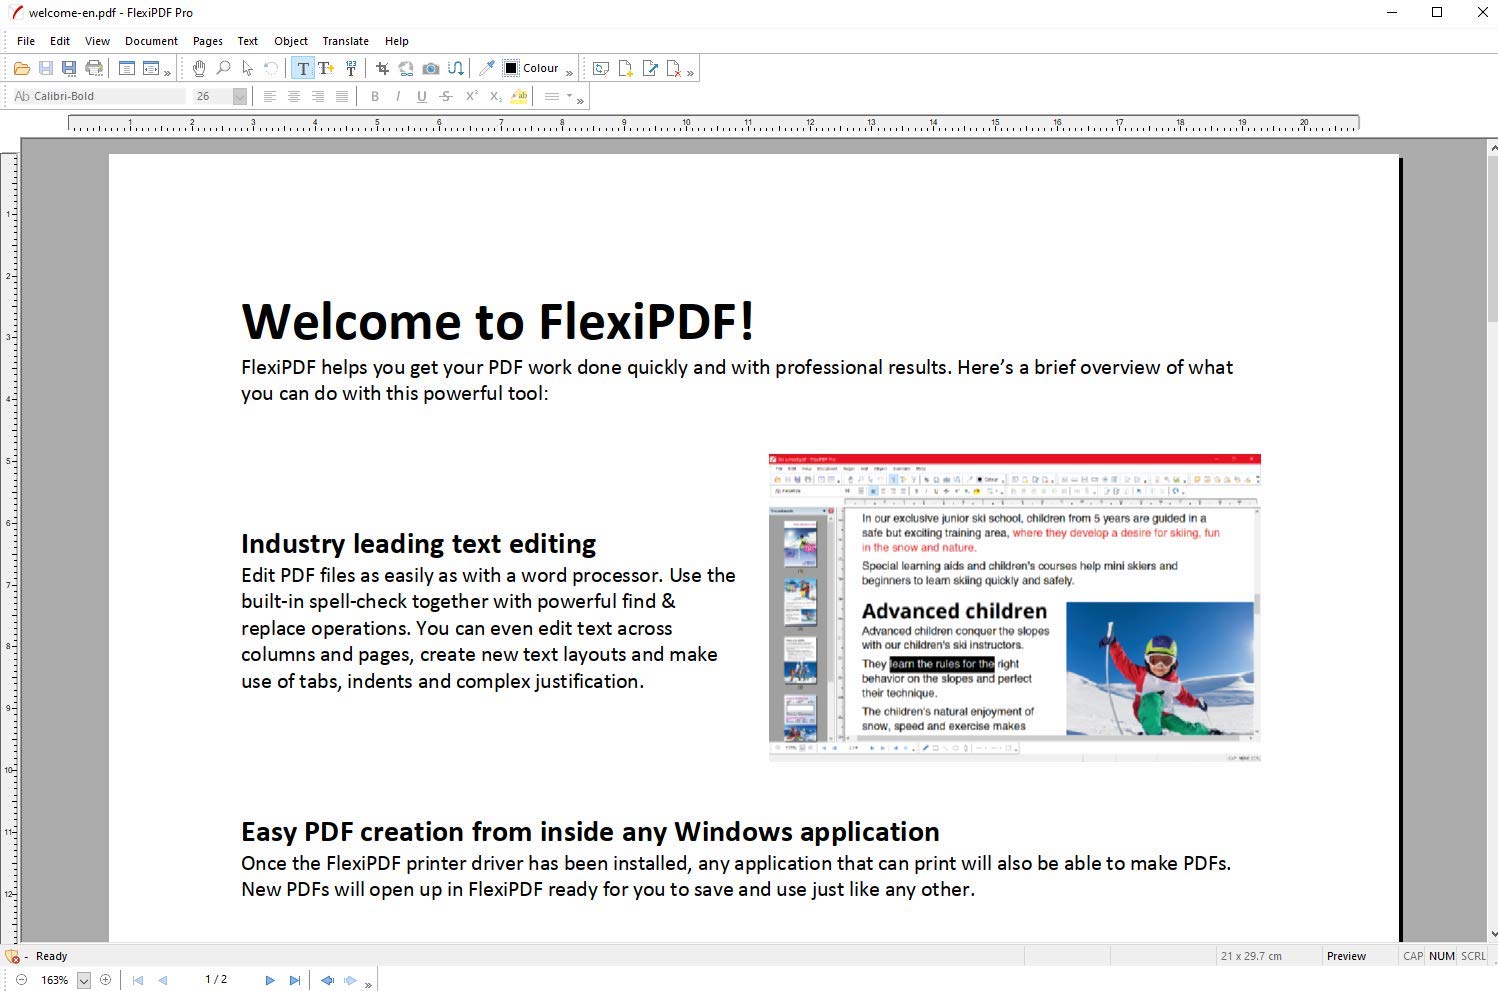Click the extract page icon
Viewport: 1498px width, 991px height.
coord(650,68)
